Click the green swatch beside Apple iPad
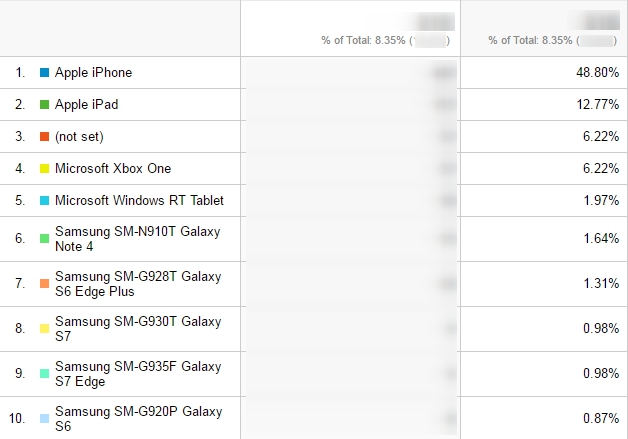The height and width of the screenshot is (439, 628). (44, 105)
